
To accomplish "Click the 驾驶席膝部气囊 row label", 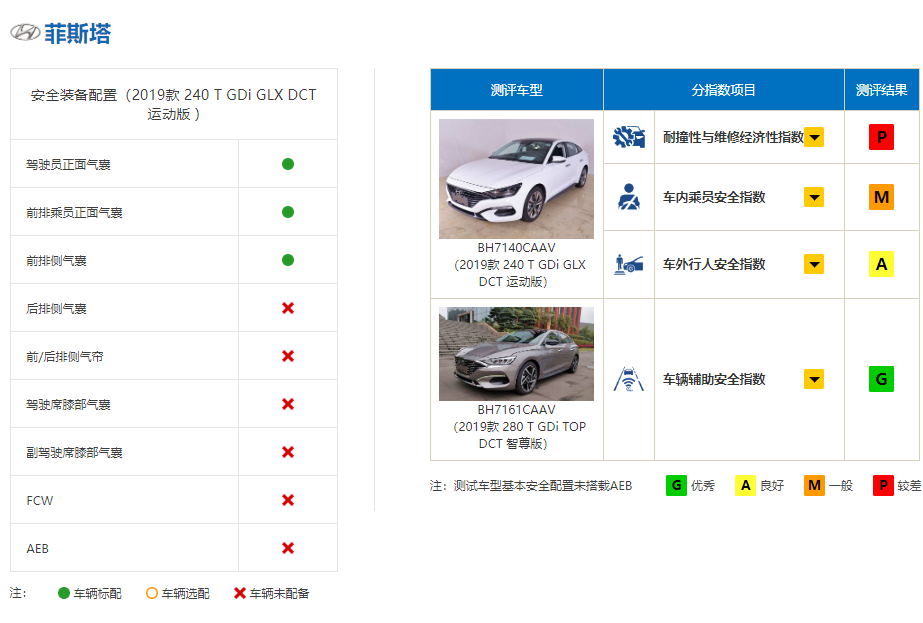I will click(x=68, y=405).
